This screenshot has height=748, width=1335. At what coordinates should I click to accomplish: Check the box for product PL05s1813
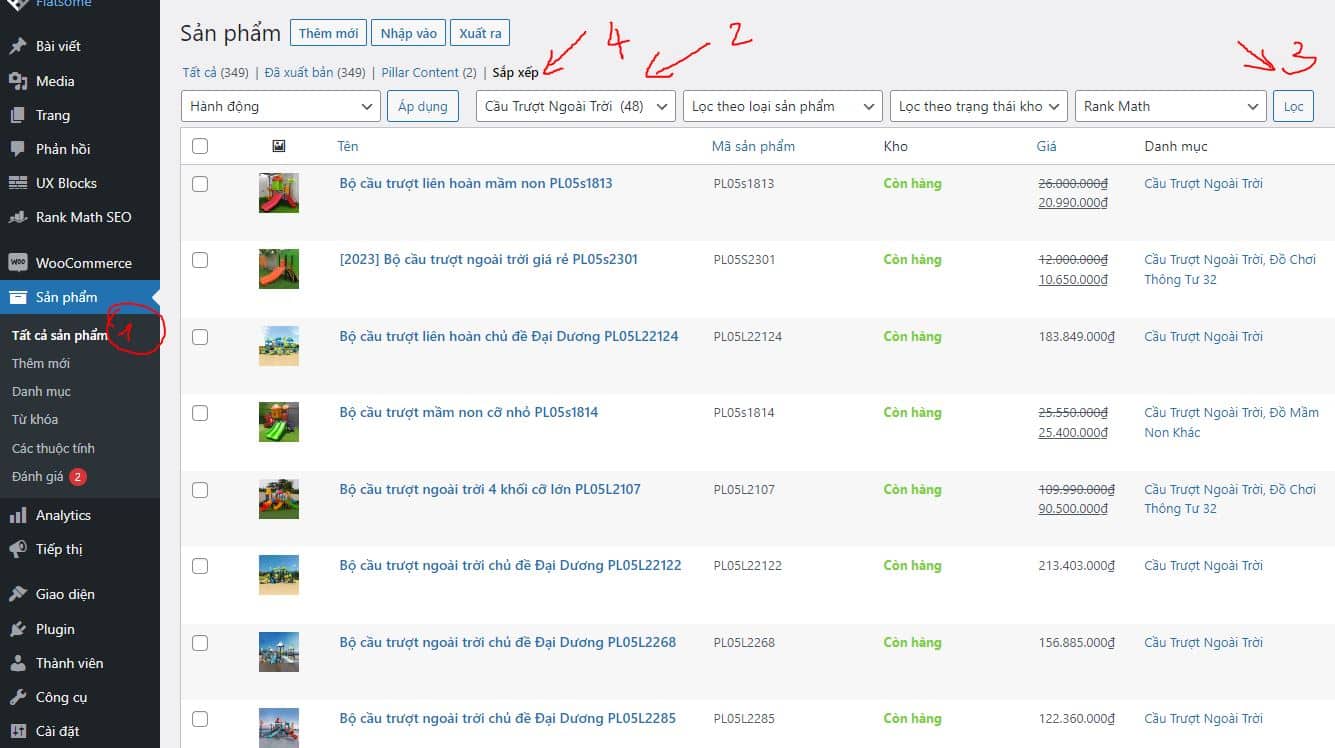pos(200,184)
